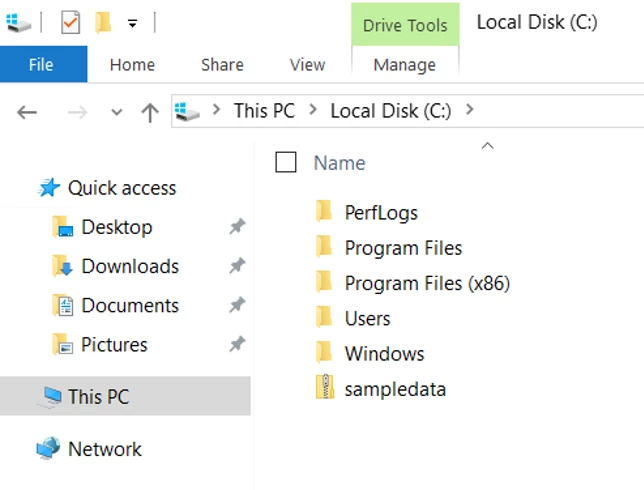Click the pin icon beside Downloads
The width and height of the screenshot is (644, 490).
pyautogui.click(x=237, y=265)
